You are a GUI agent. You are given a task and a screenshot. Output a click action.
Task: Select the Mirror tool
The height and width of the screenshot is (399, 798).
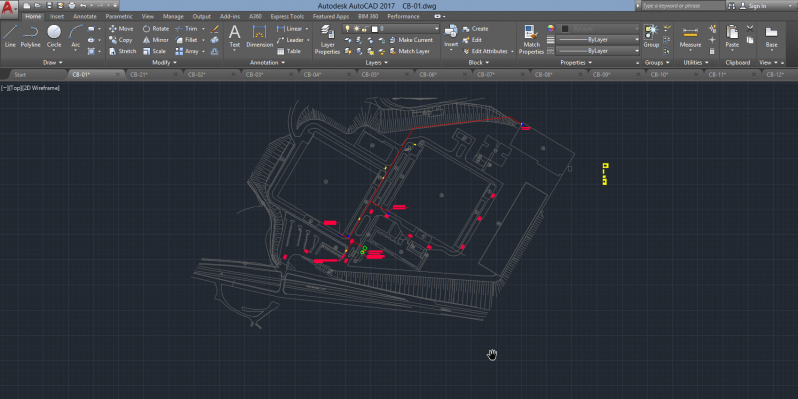(156, 40)
